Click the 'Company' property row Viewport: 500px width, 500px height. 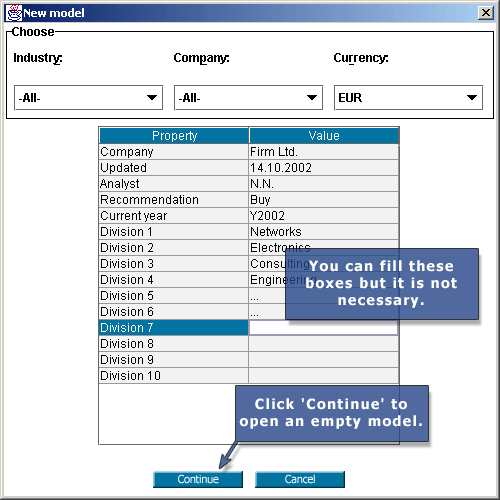click(174, 152)
